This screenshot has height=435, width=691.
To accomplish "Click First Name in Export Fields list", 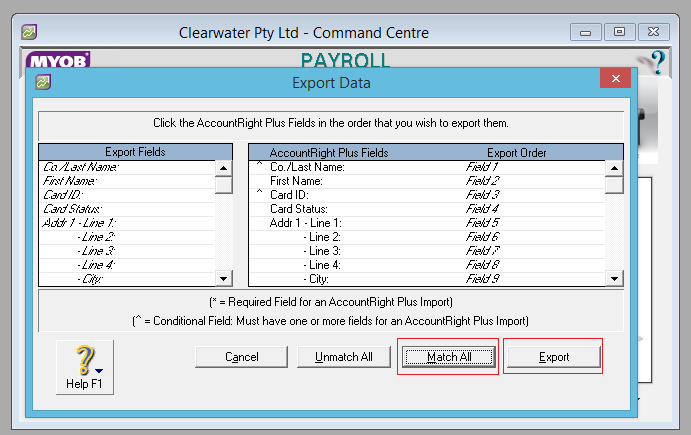I will (x=70, y=181).
